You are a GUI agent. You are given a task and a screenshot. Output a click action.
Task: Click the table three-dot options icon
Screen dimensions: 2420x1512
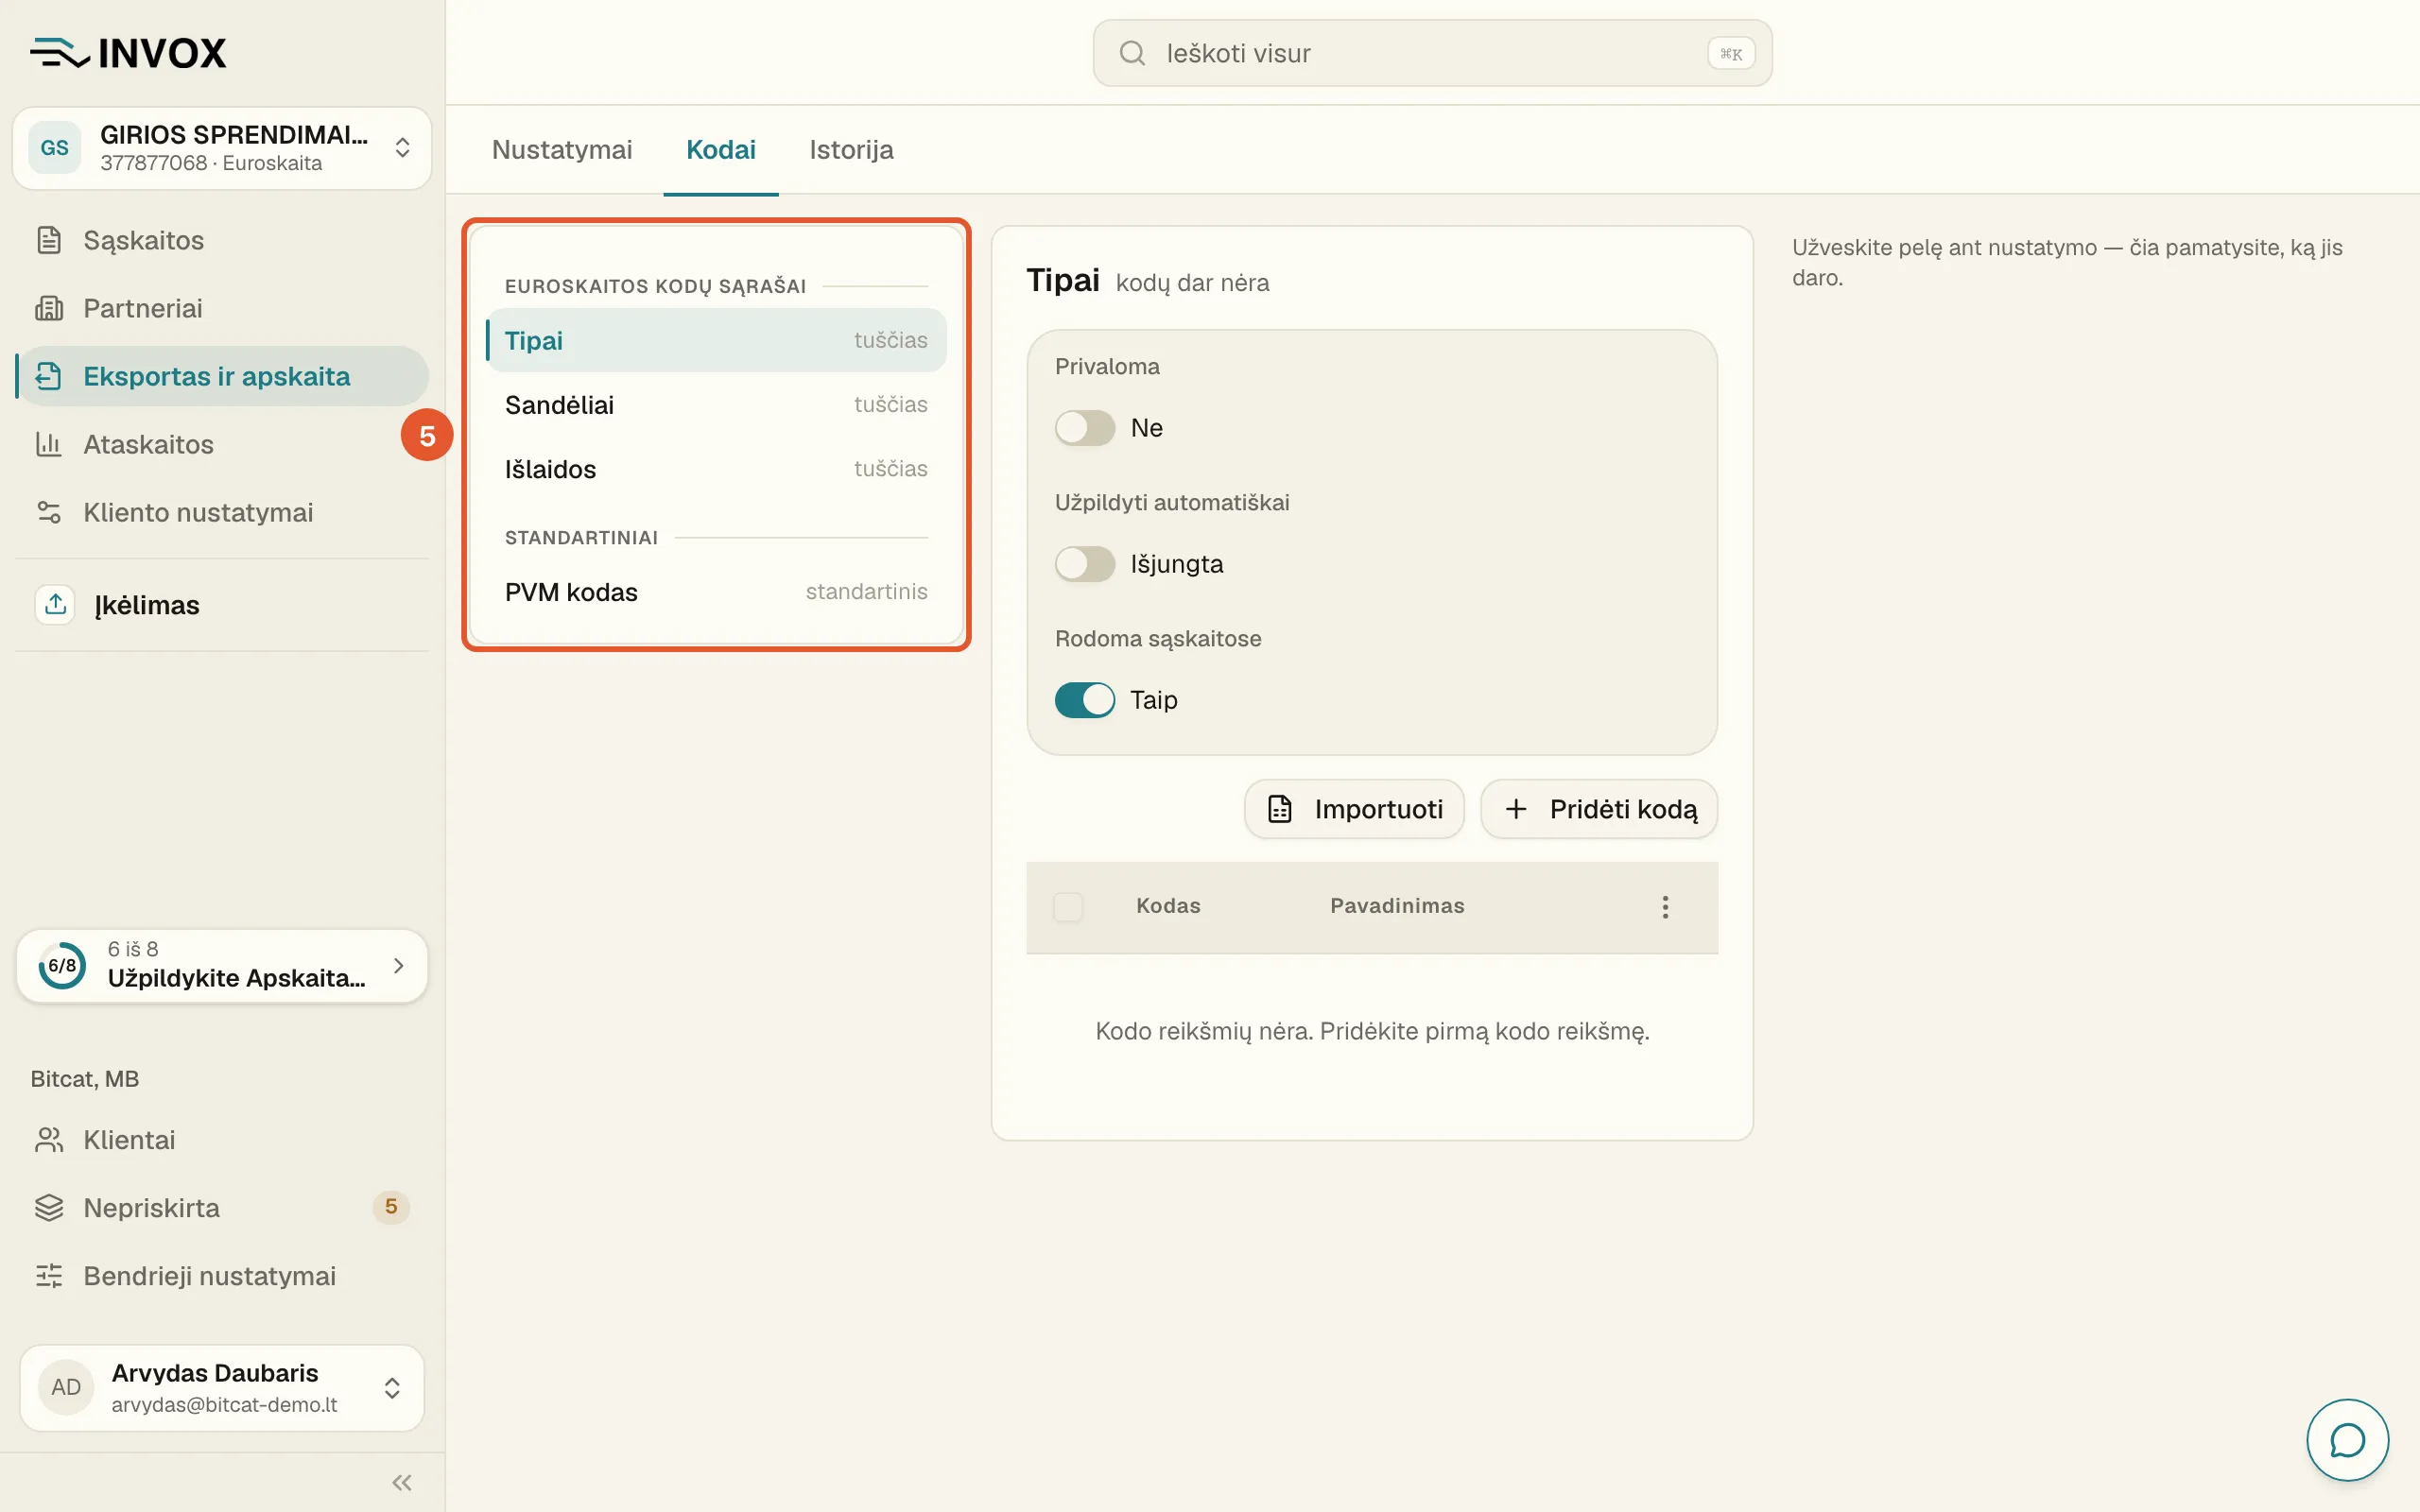pos(1665,906)
